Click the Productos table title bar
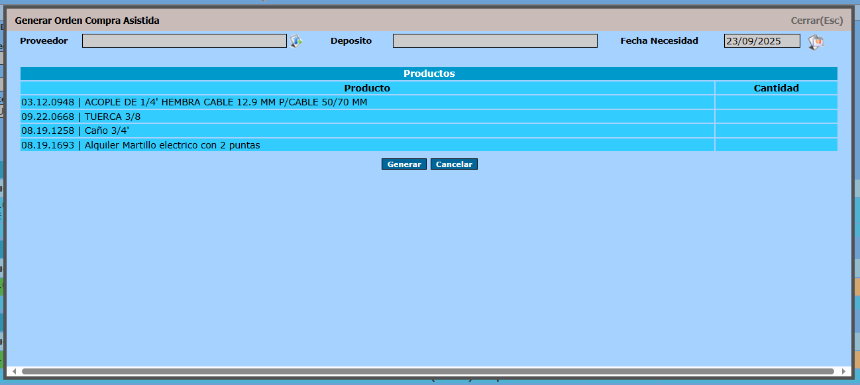The width and height of the screenshot is (860, 385). [x=429, y=73]
